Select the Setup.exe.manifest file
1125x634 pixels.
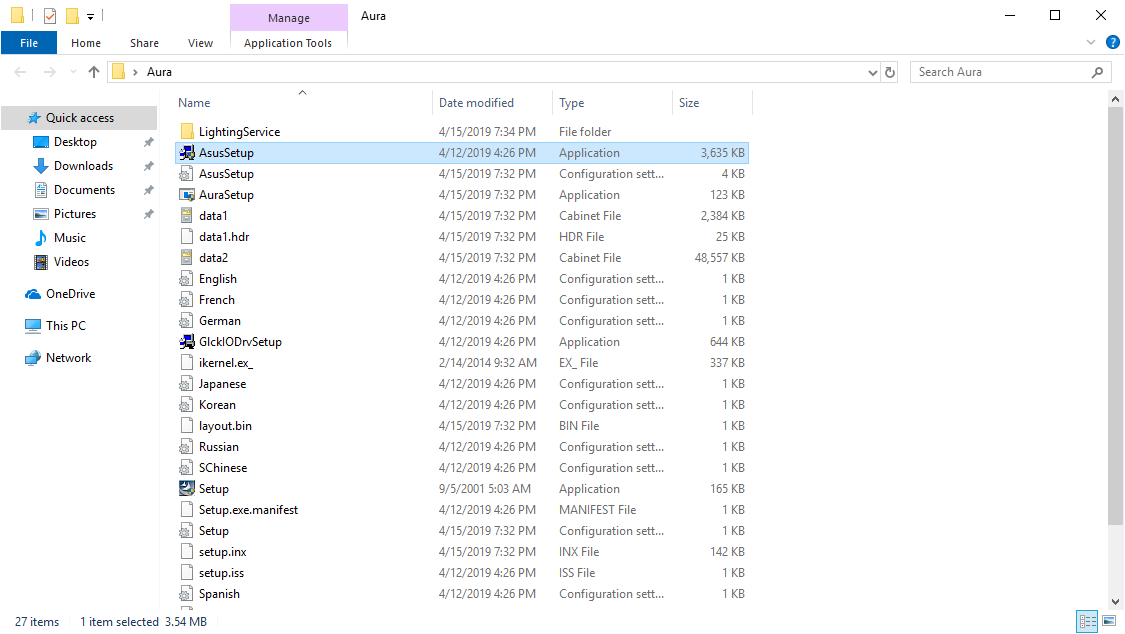[x=462, y=510]
